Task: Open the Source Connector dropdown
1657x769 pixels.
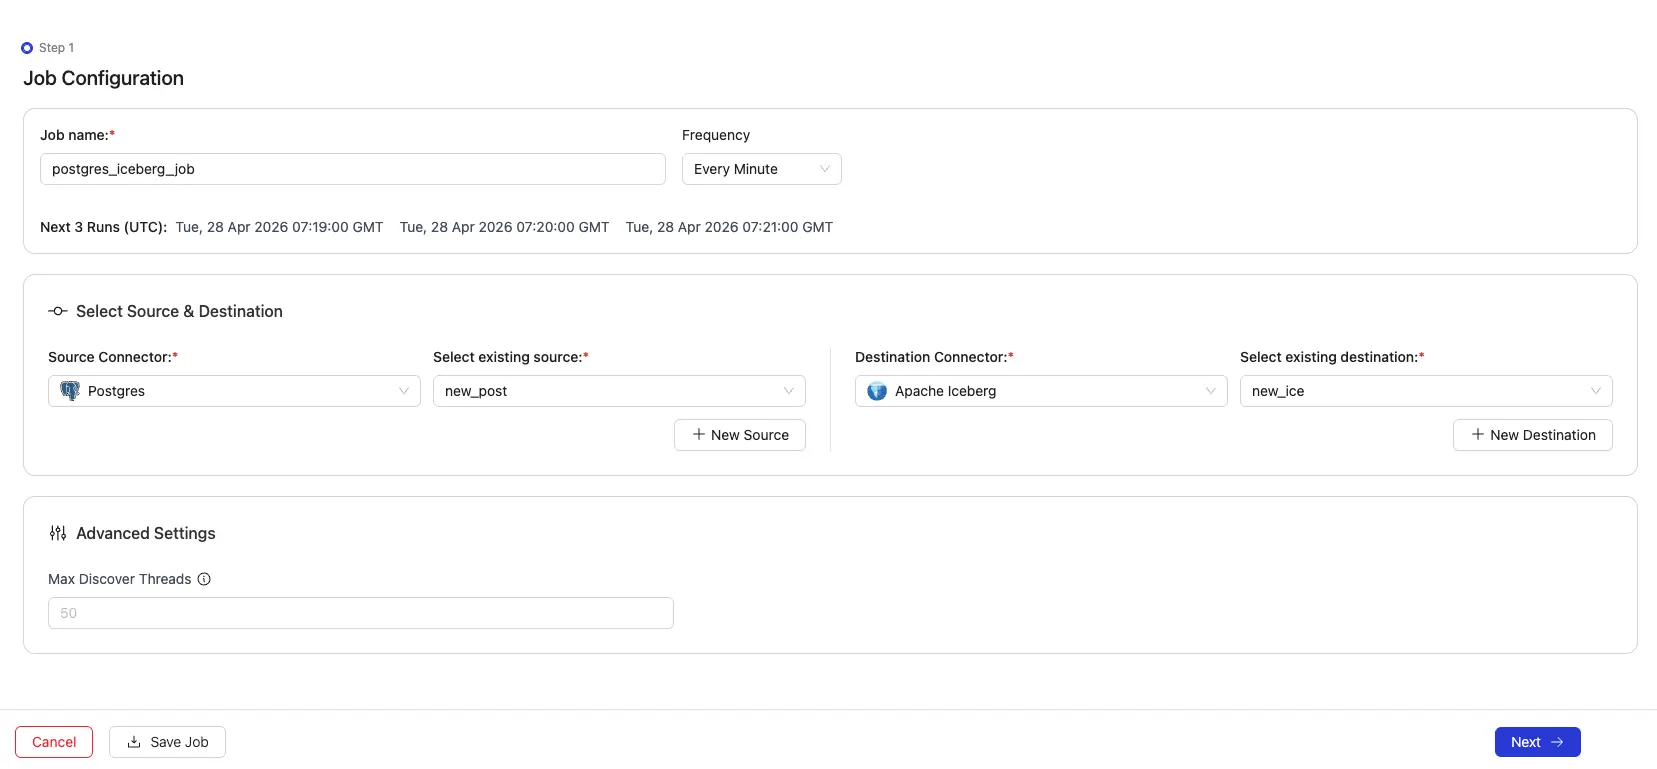Action: [234, 391]
